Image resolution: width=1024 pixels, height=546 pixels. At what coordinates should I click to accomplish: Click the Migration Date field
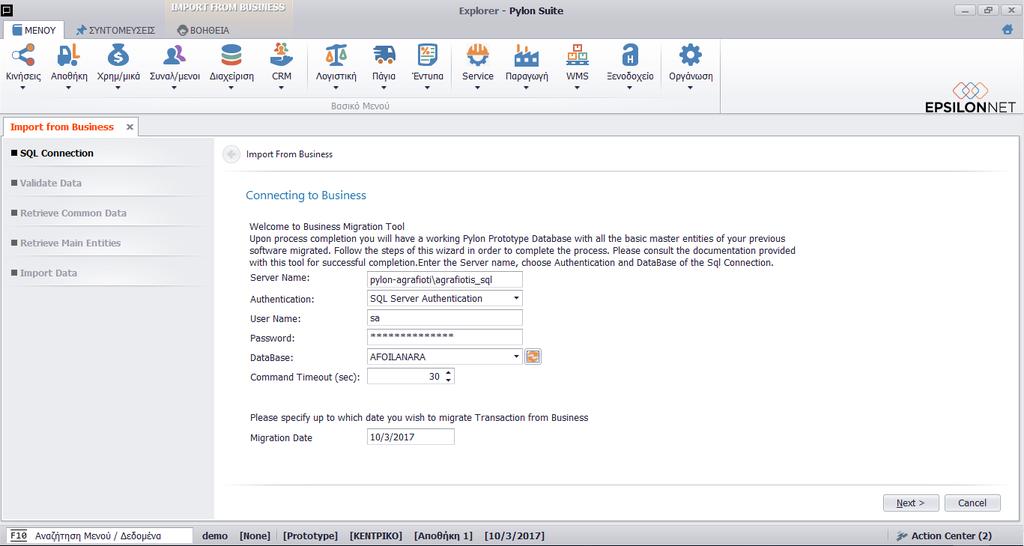[411, 436]
